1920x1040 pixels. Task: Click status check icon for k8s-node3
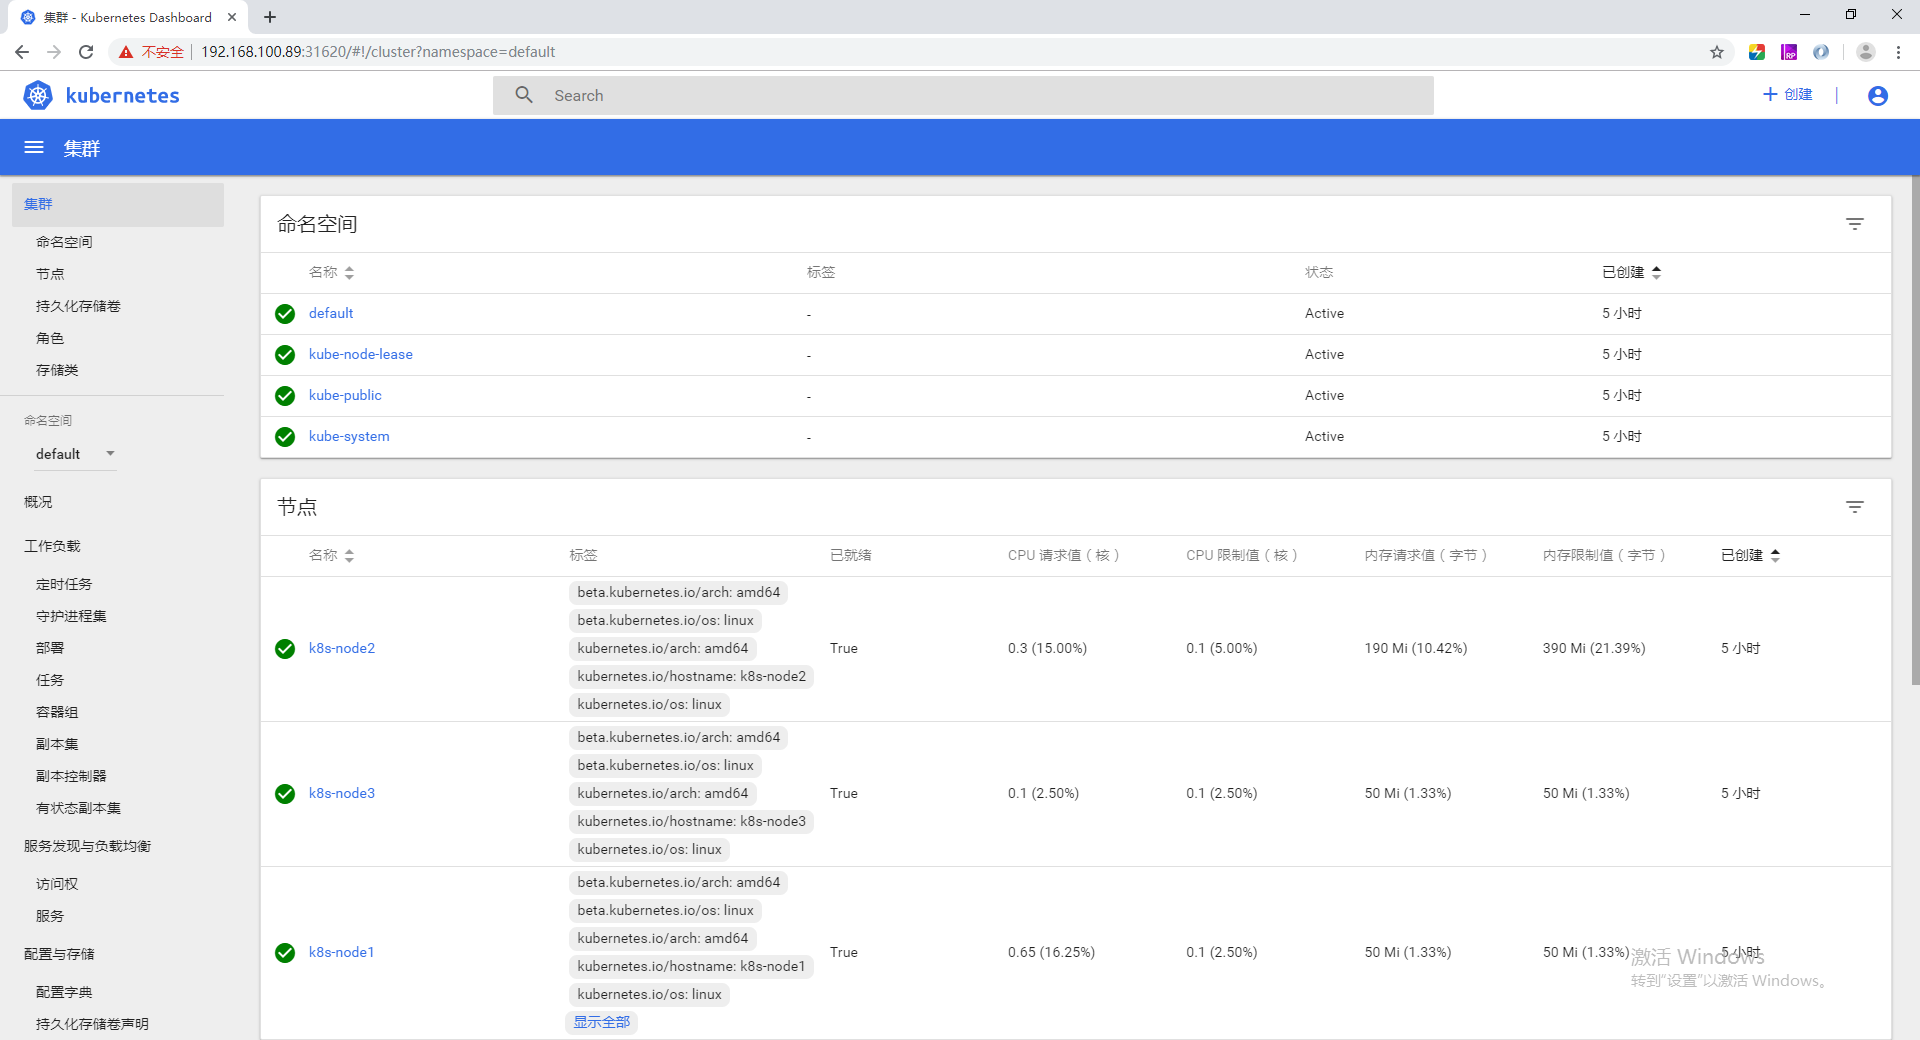click(x=285, y=794)
